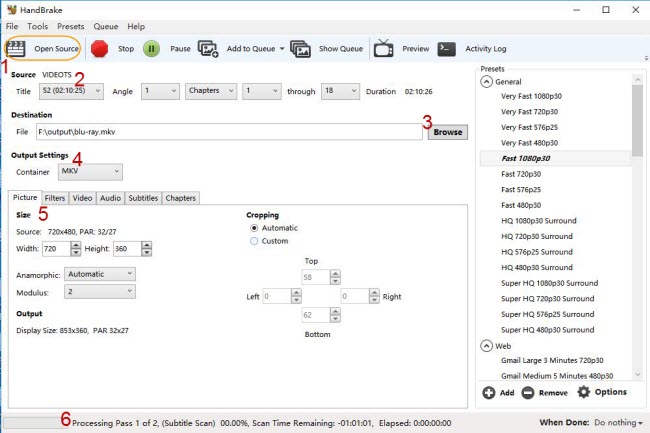Select the Very Fast 1080p30 preset
Image resolution: width=650 pixels, height=433 pixels.
pyautogui.click(x=531, y=96)
